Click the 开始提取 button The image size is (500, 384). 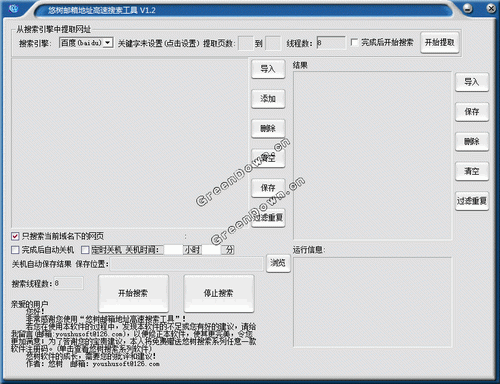click(440, 43)
